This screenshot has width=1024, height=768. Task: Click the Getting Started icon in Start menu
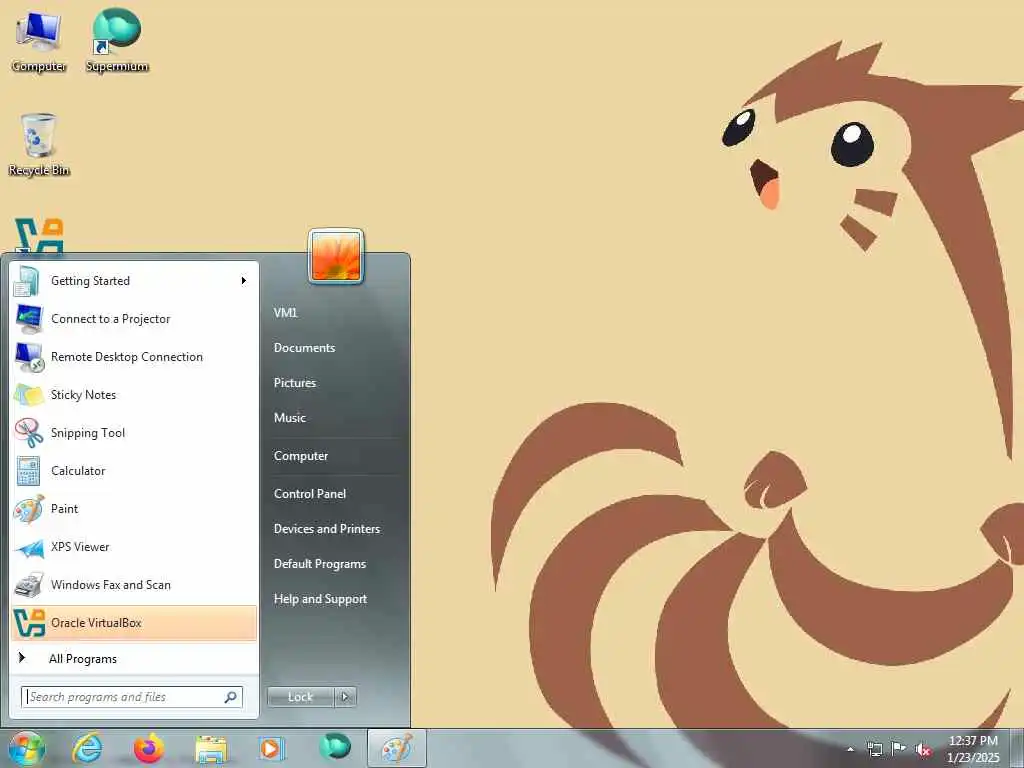pos(27,281)
